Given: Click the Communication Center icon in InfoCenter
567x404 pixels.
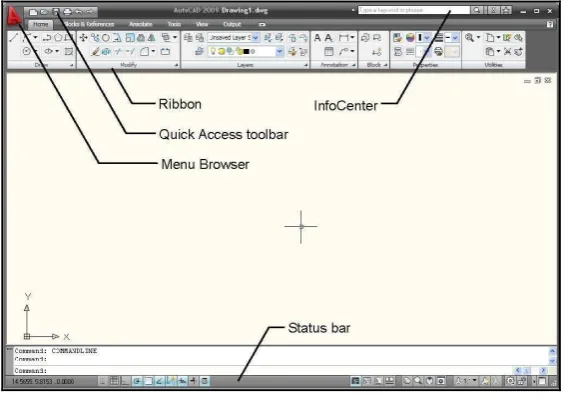Looking at the screenshot, I should click(x=494, y=10).
